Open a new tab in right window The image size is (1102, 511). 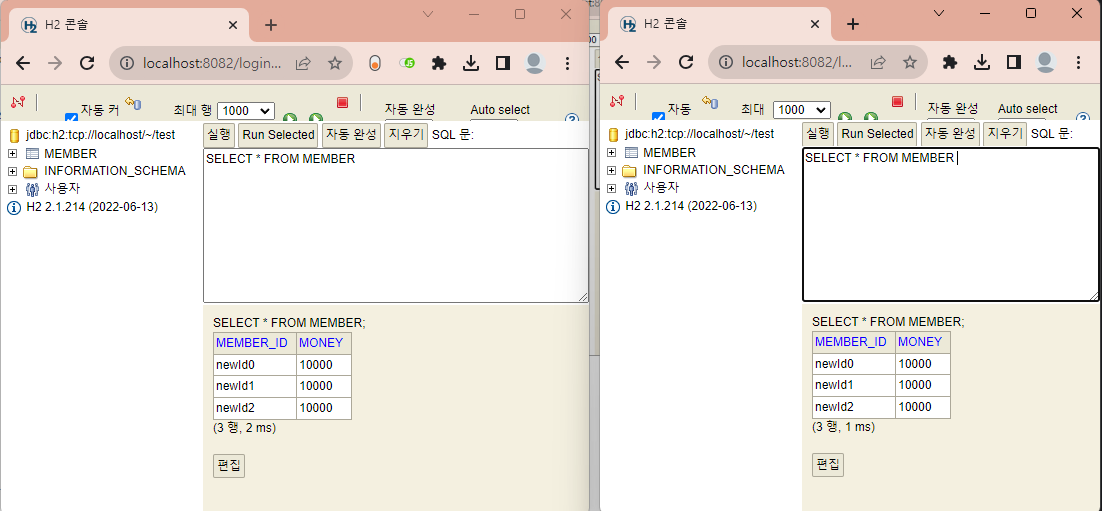click(853, 25)
